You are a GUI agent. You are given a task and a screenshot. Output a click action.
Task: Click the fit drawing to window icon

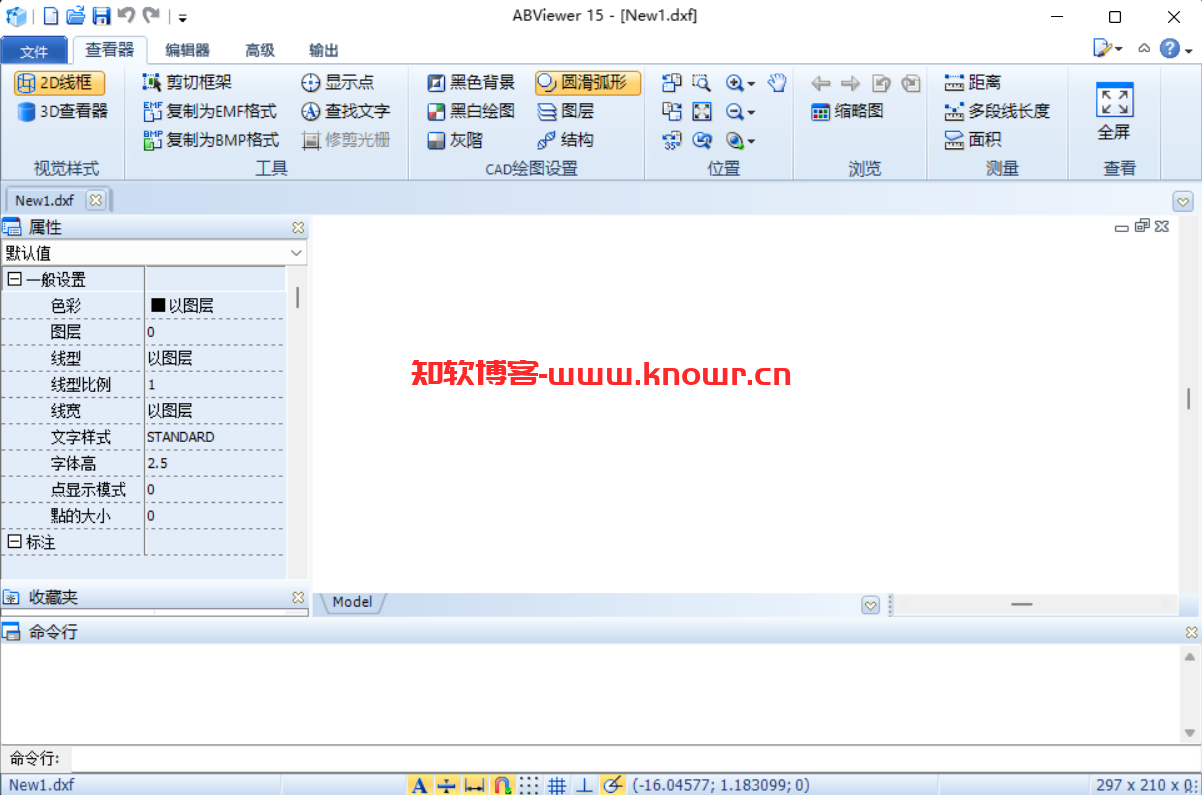click(702, 111)
